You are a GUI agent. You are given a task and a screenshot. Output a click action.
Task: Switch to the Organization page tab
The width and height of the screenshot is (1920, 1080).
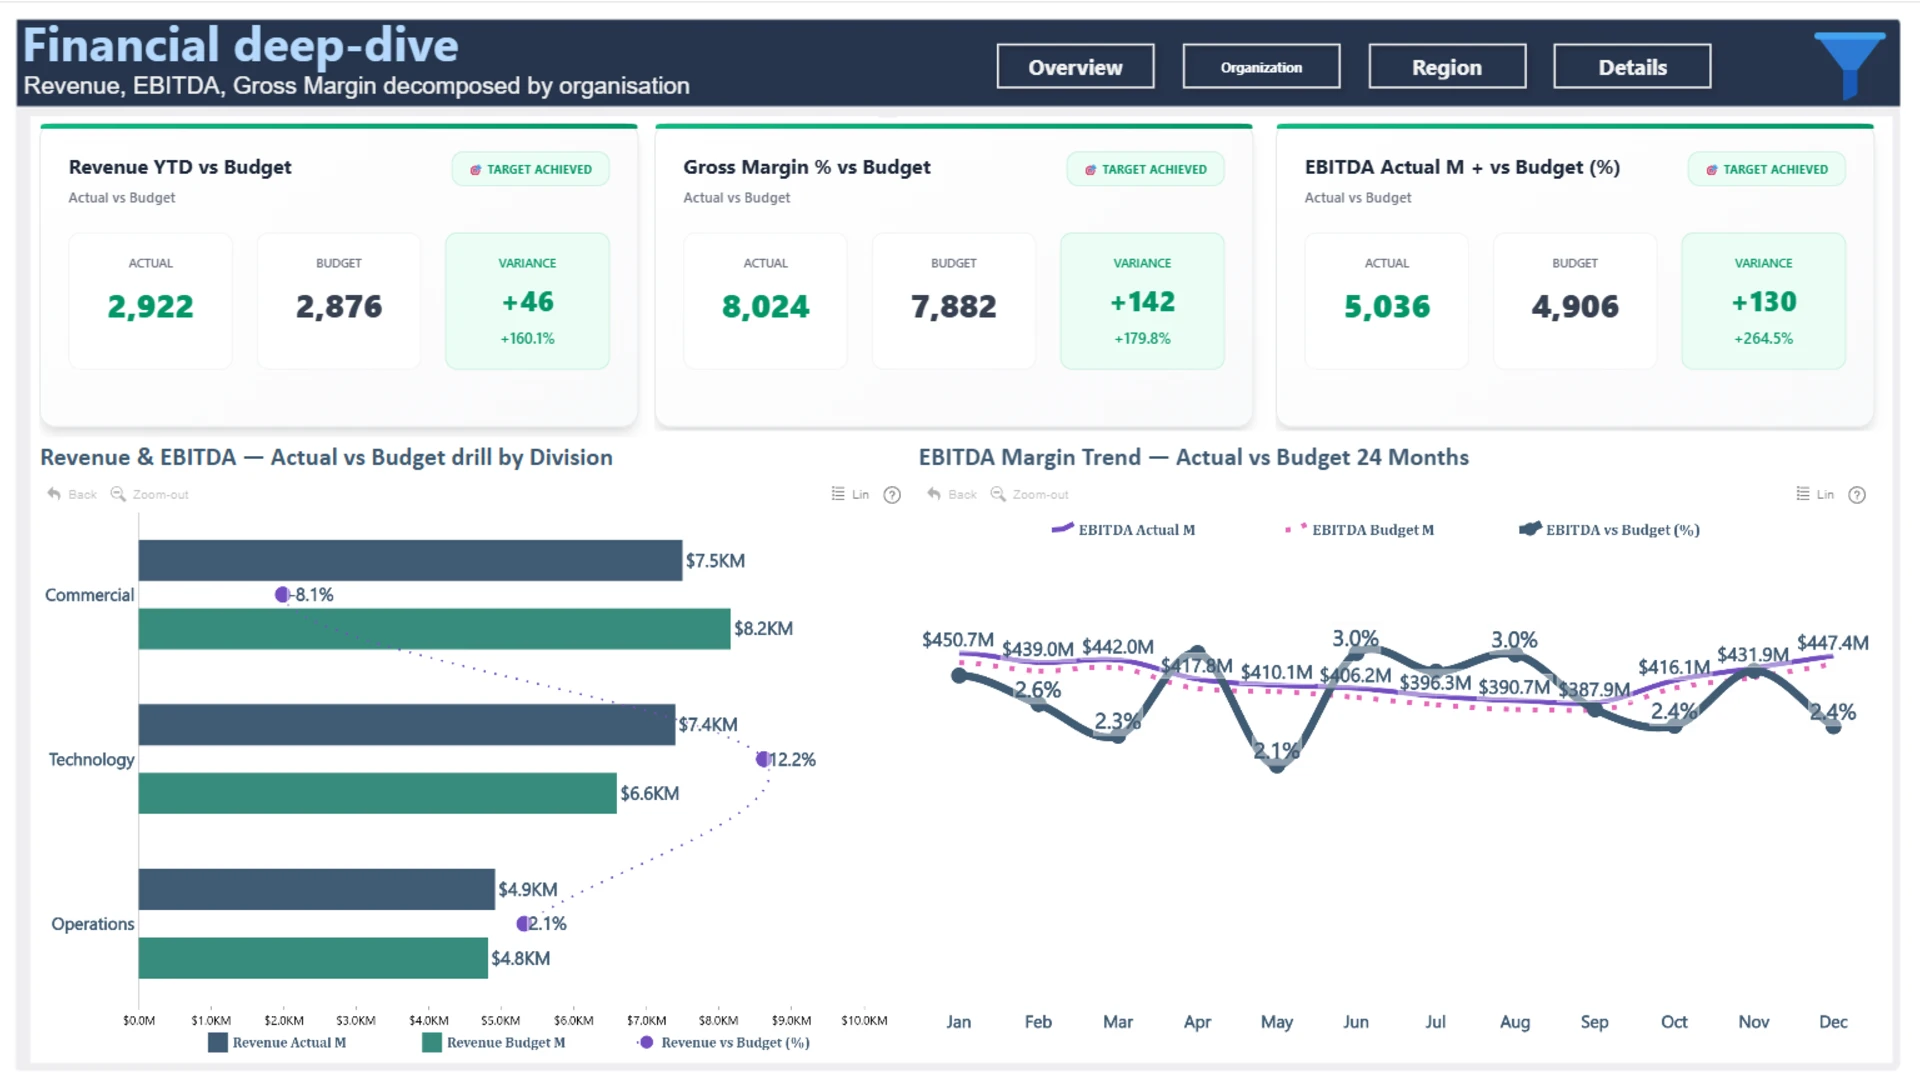(x=1260, y=67)
